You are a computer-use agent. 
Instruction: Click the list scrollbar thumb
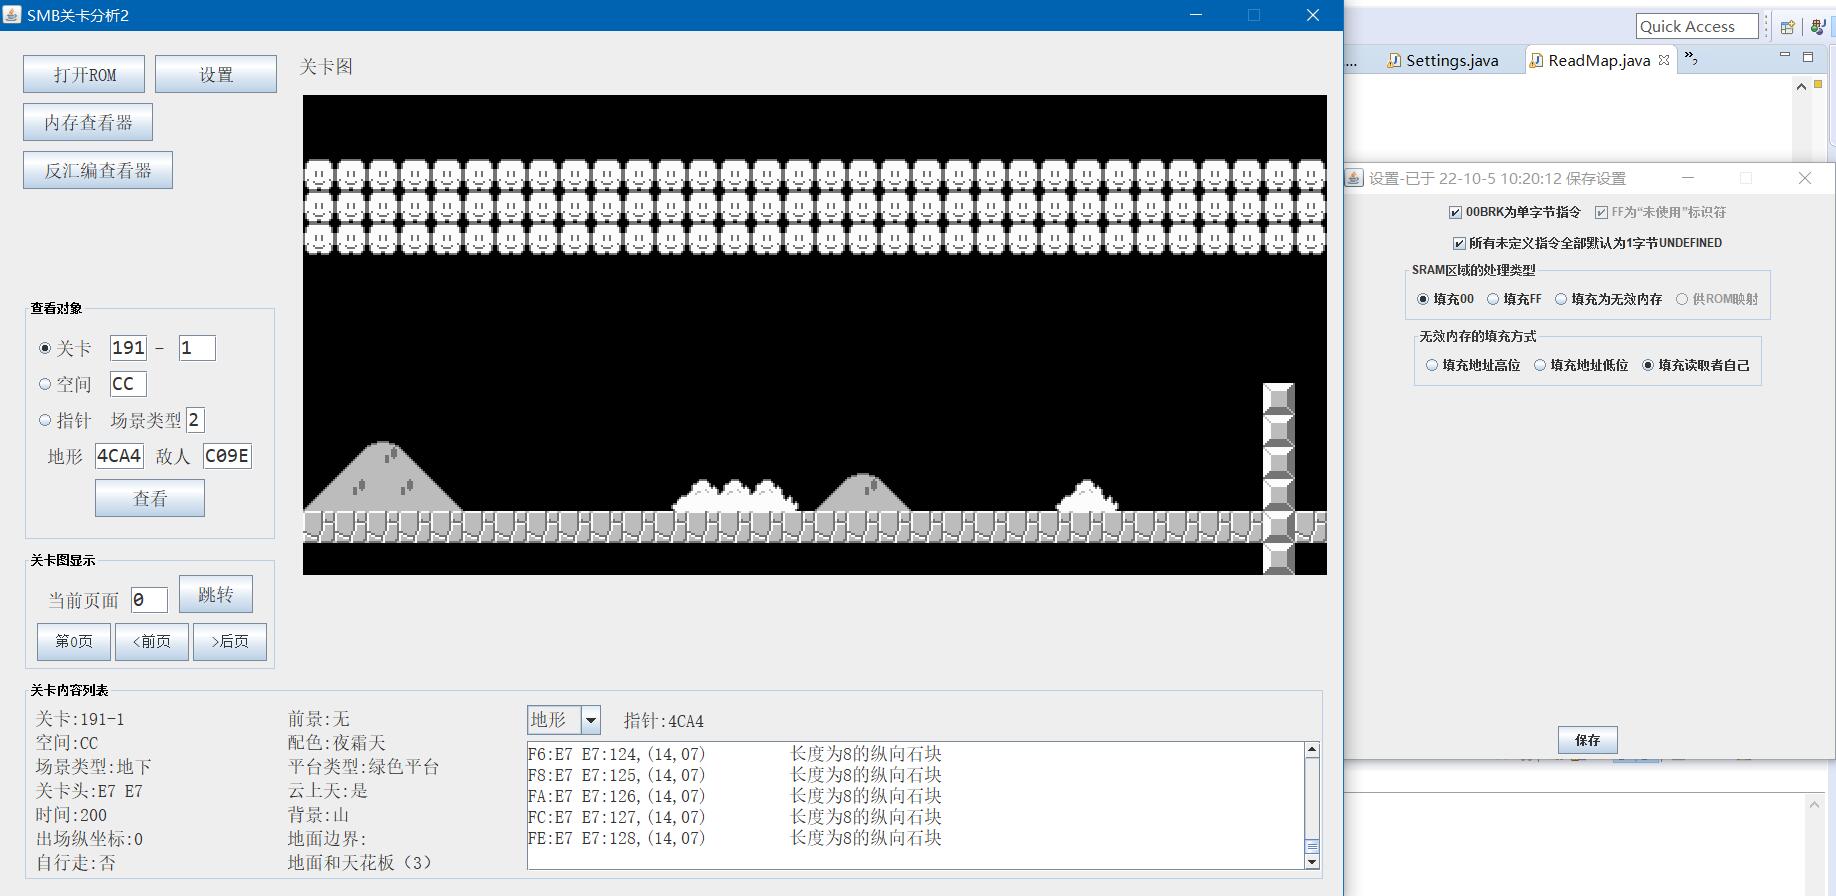[1312, 847]
